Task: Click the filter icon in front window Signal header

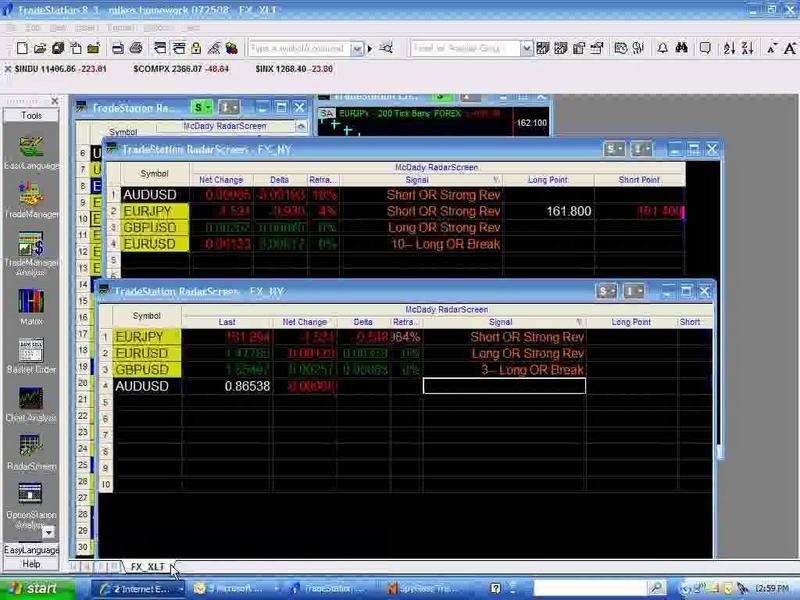Action: [x=579, y=322]
